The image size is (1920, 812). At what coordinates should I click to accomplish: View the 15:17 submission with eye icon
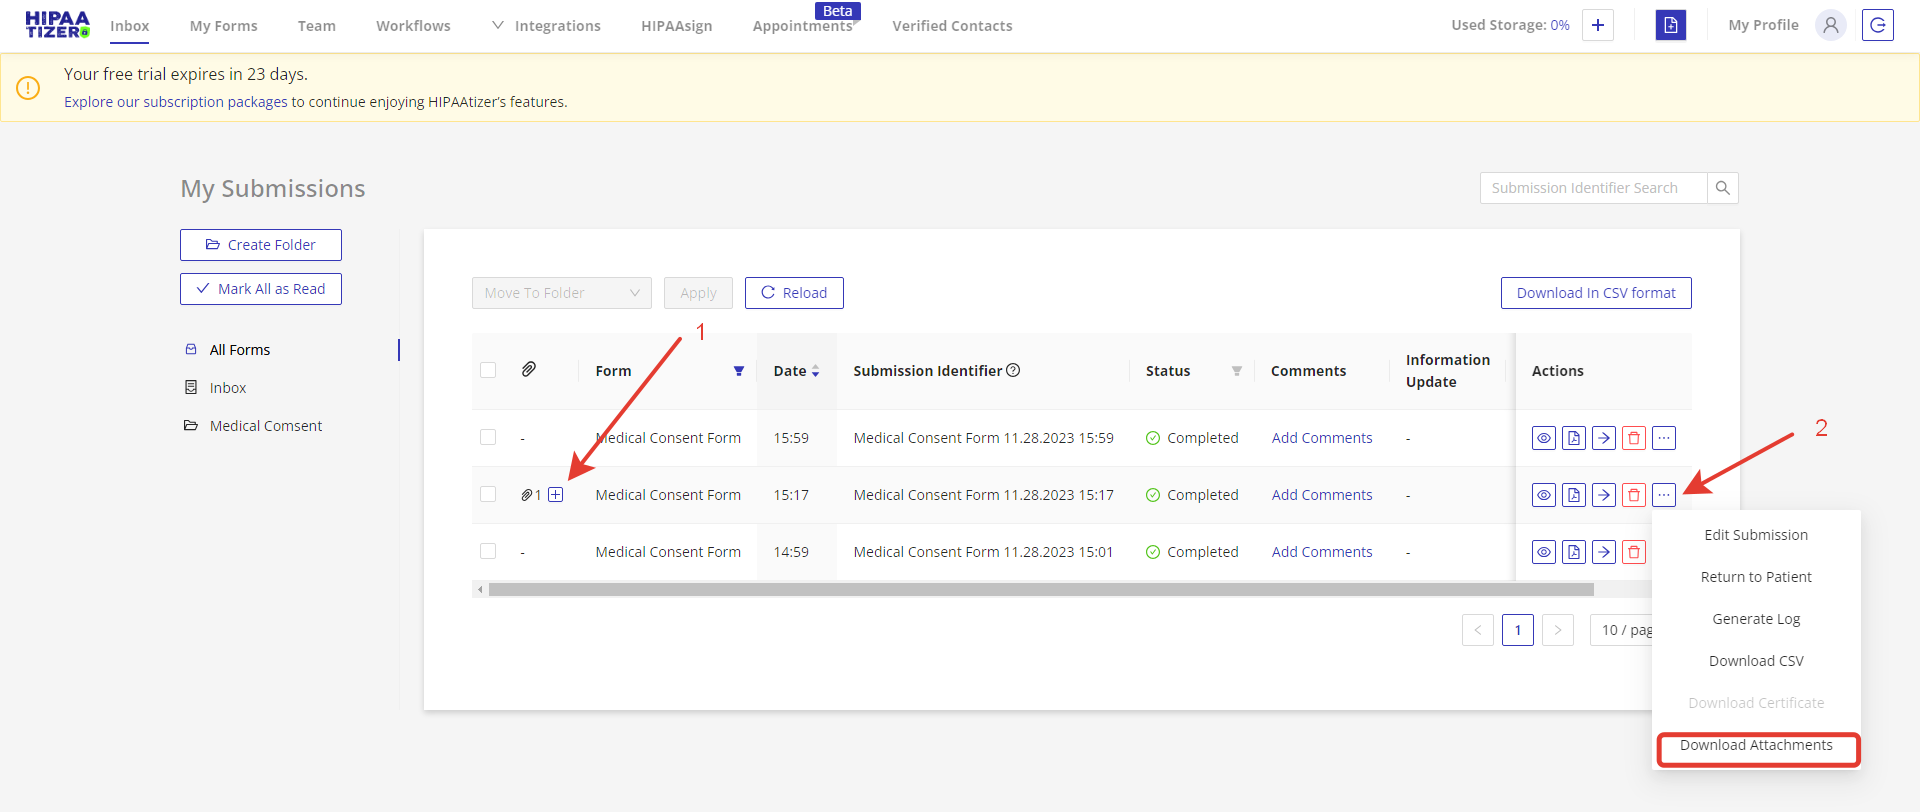click(x=1544, y=495)
